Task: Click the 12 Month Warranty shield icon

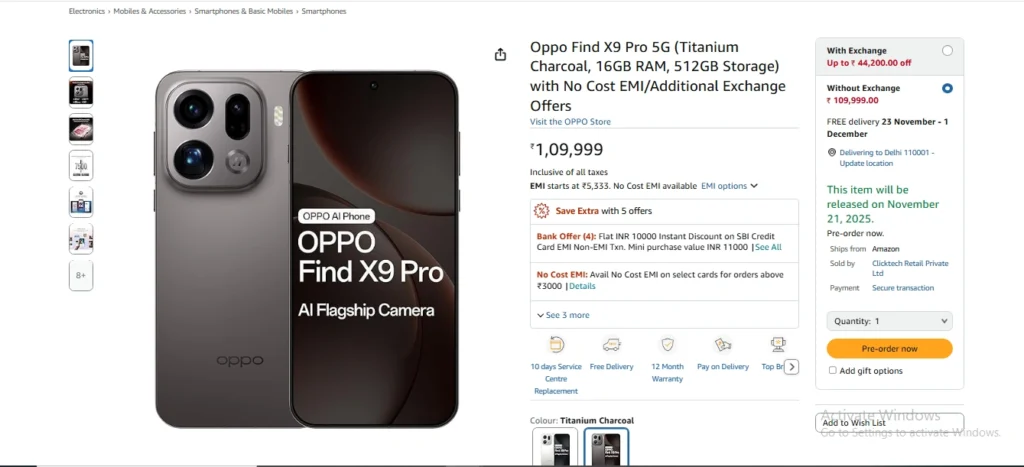Action: click(x=667, y=345)
